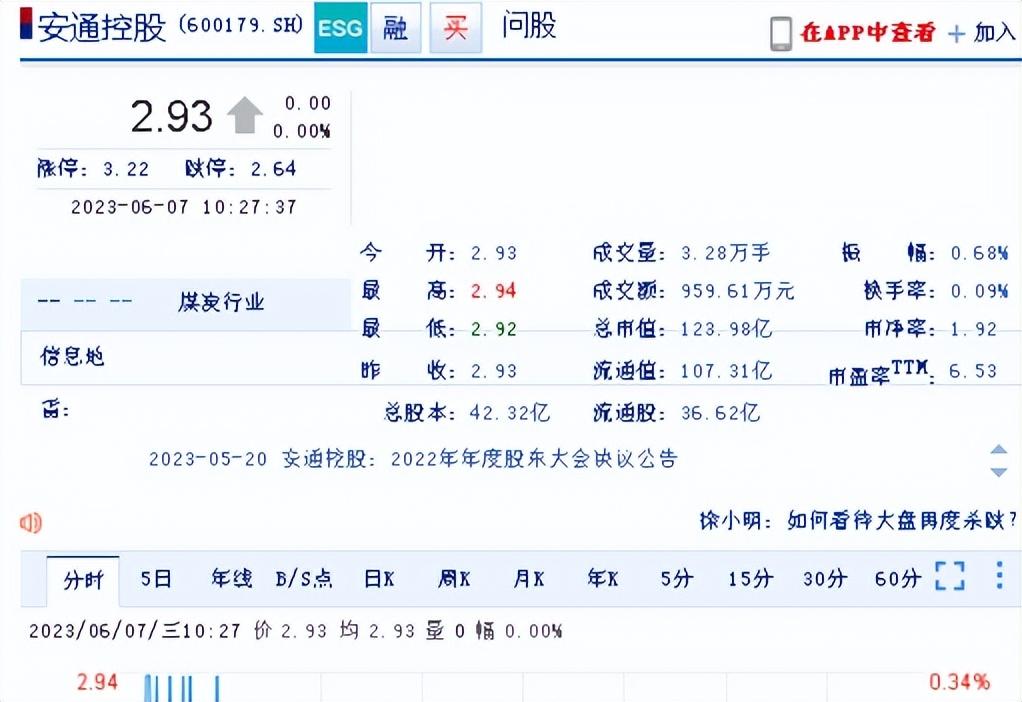Click the stock code (600179.SH)
The height and width of the screenshot is (702, 1022).
pyautogui.click(x=241, y=25)
